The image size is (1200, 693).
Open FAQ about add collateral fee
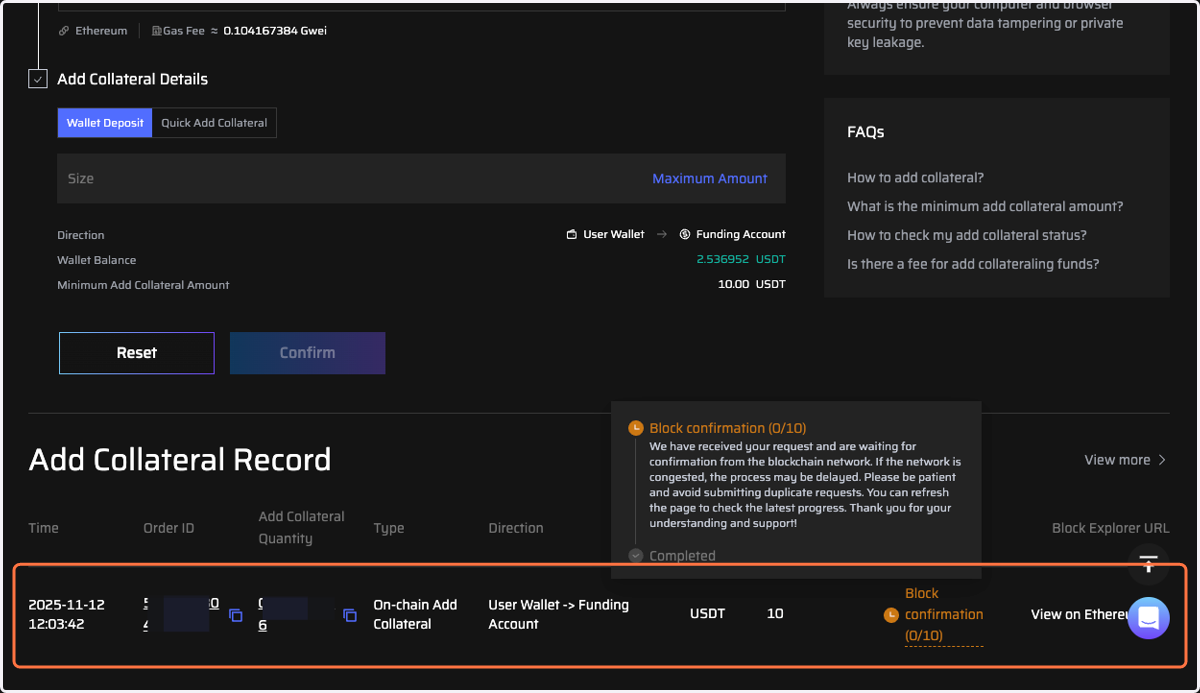[x=973, y=265]
